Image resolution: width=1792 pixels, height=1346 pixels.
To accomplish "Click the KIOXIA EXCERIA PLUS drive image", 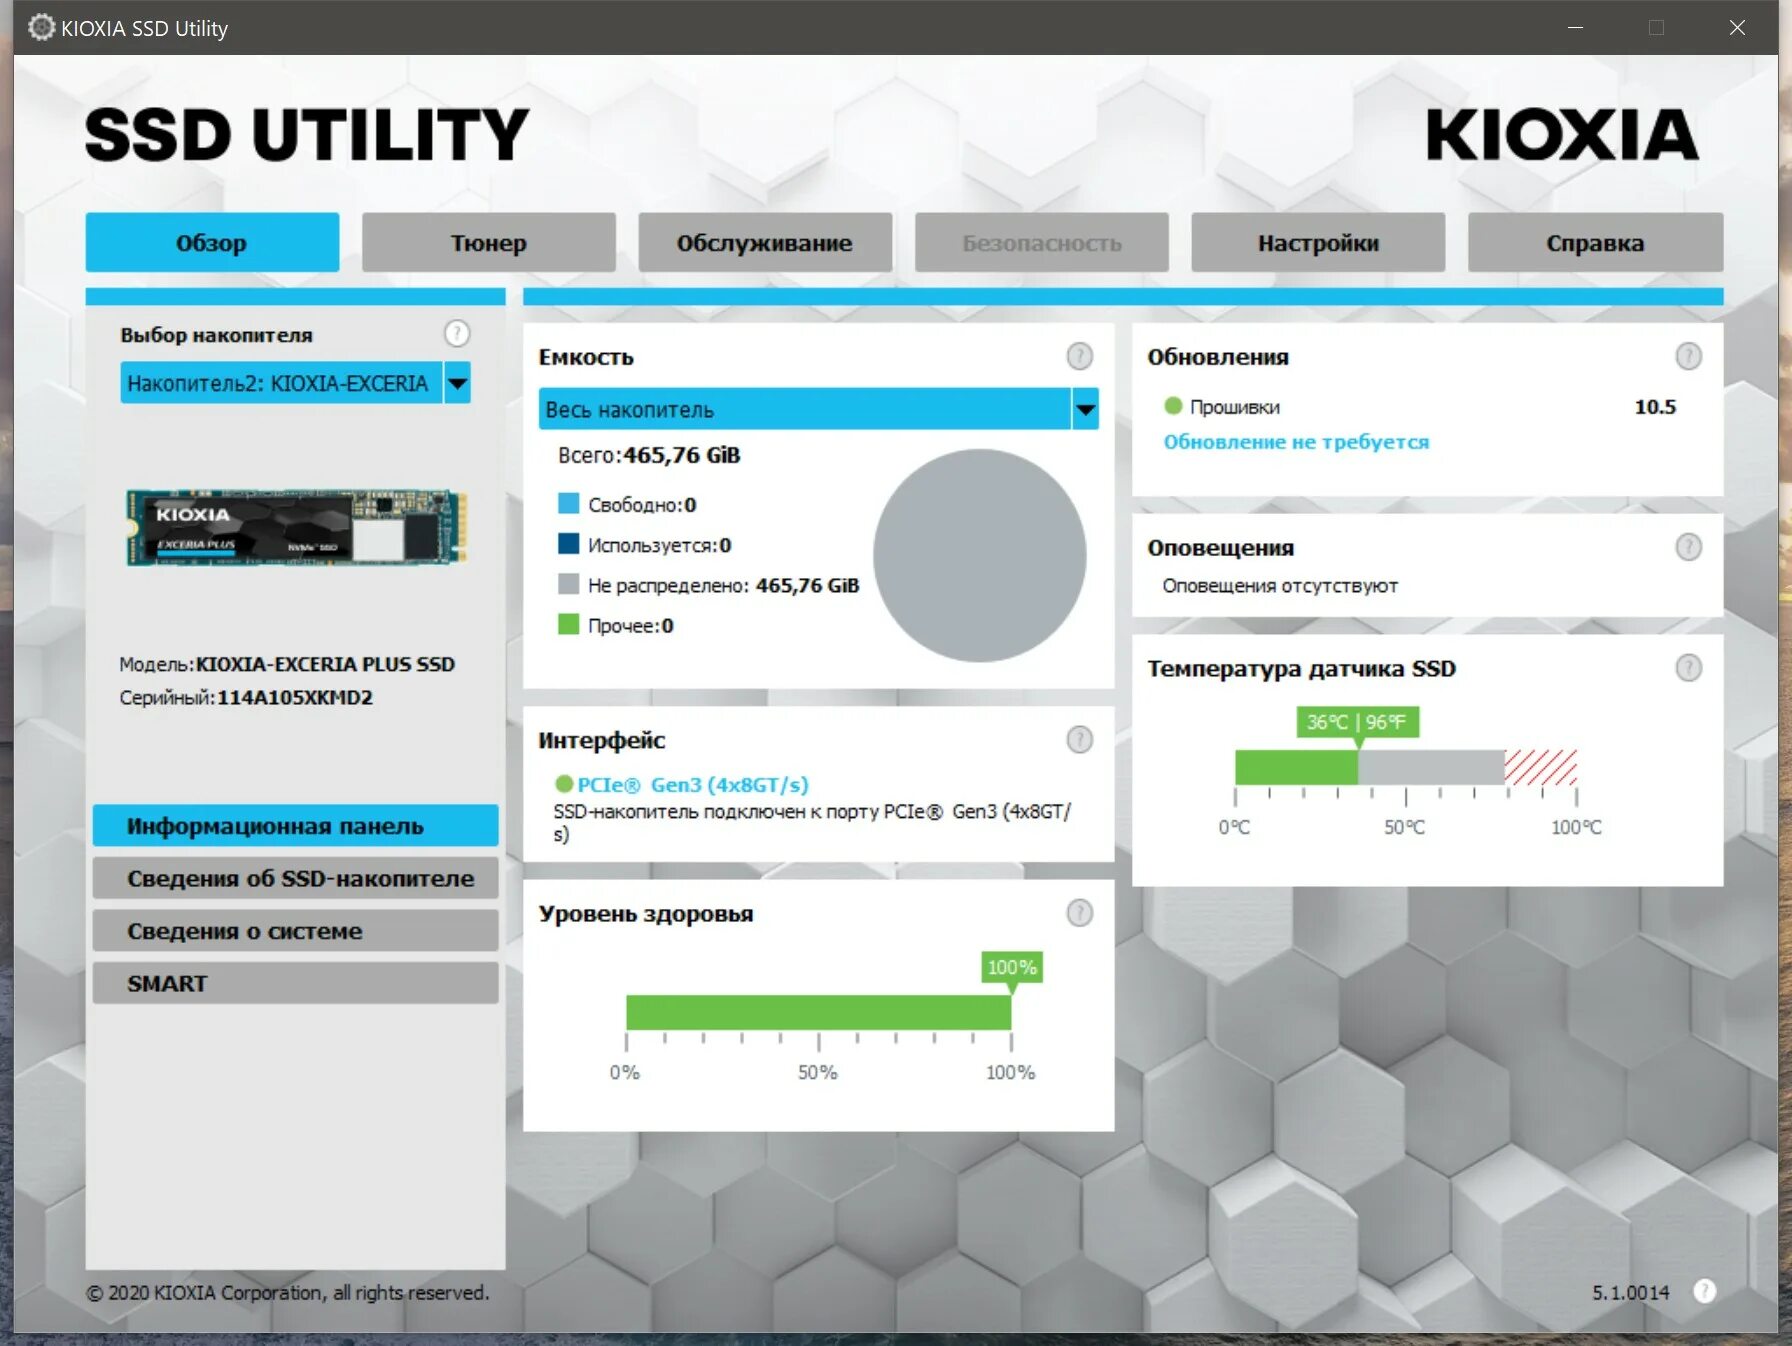I will click(x=295, y=528).
